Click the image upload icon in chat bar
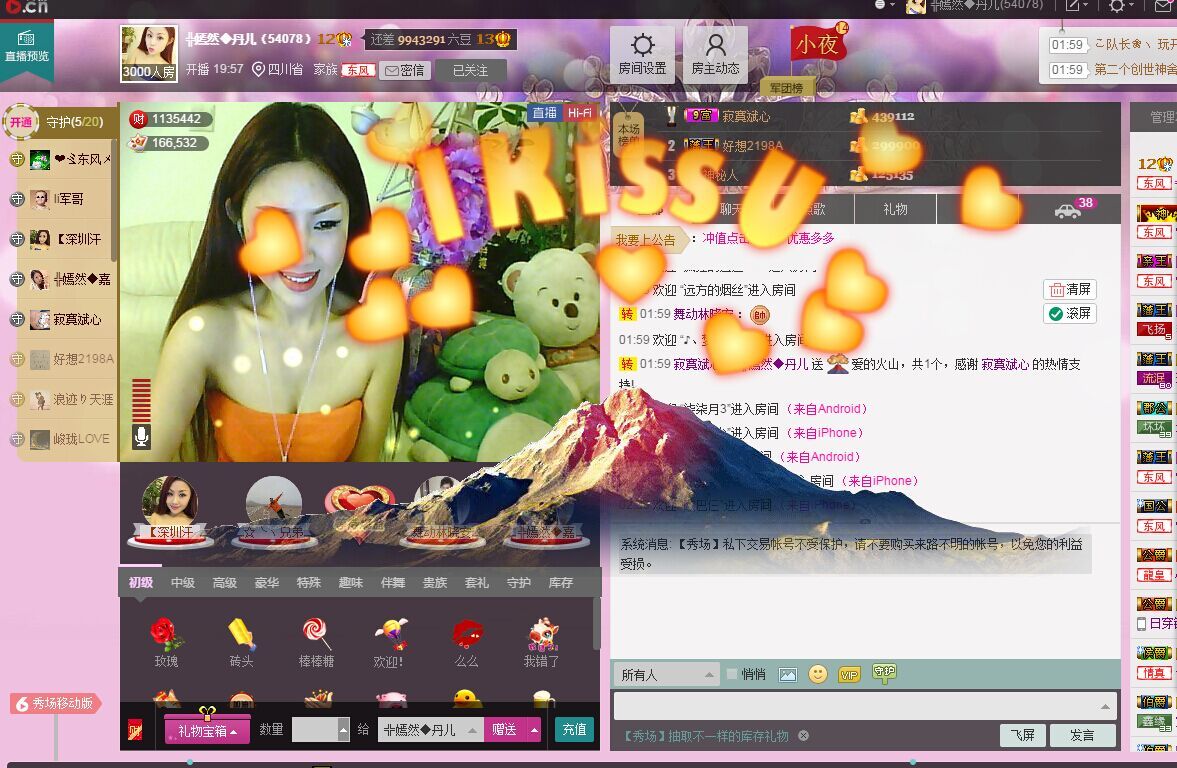Image resolution: width=1177 pixels, height=768 pixels. 787,675
